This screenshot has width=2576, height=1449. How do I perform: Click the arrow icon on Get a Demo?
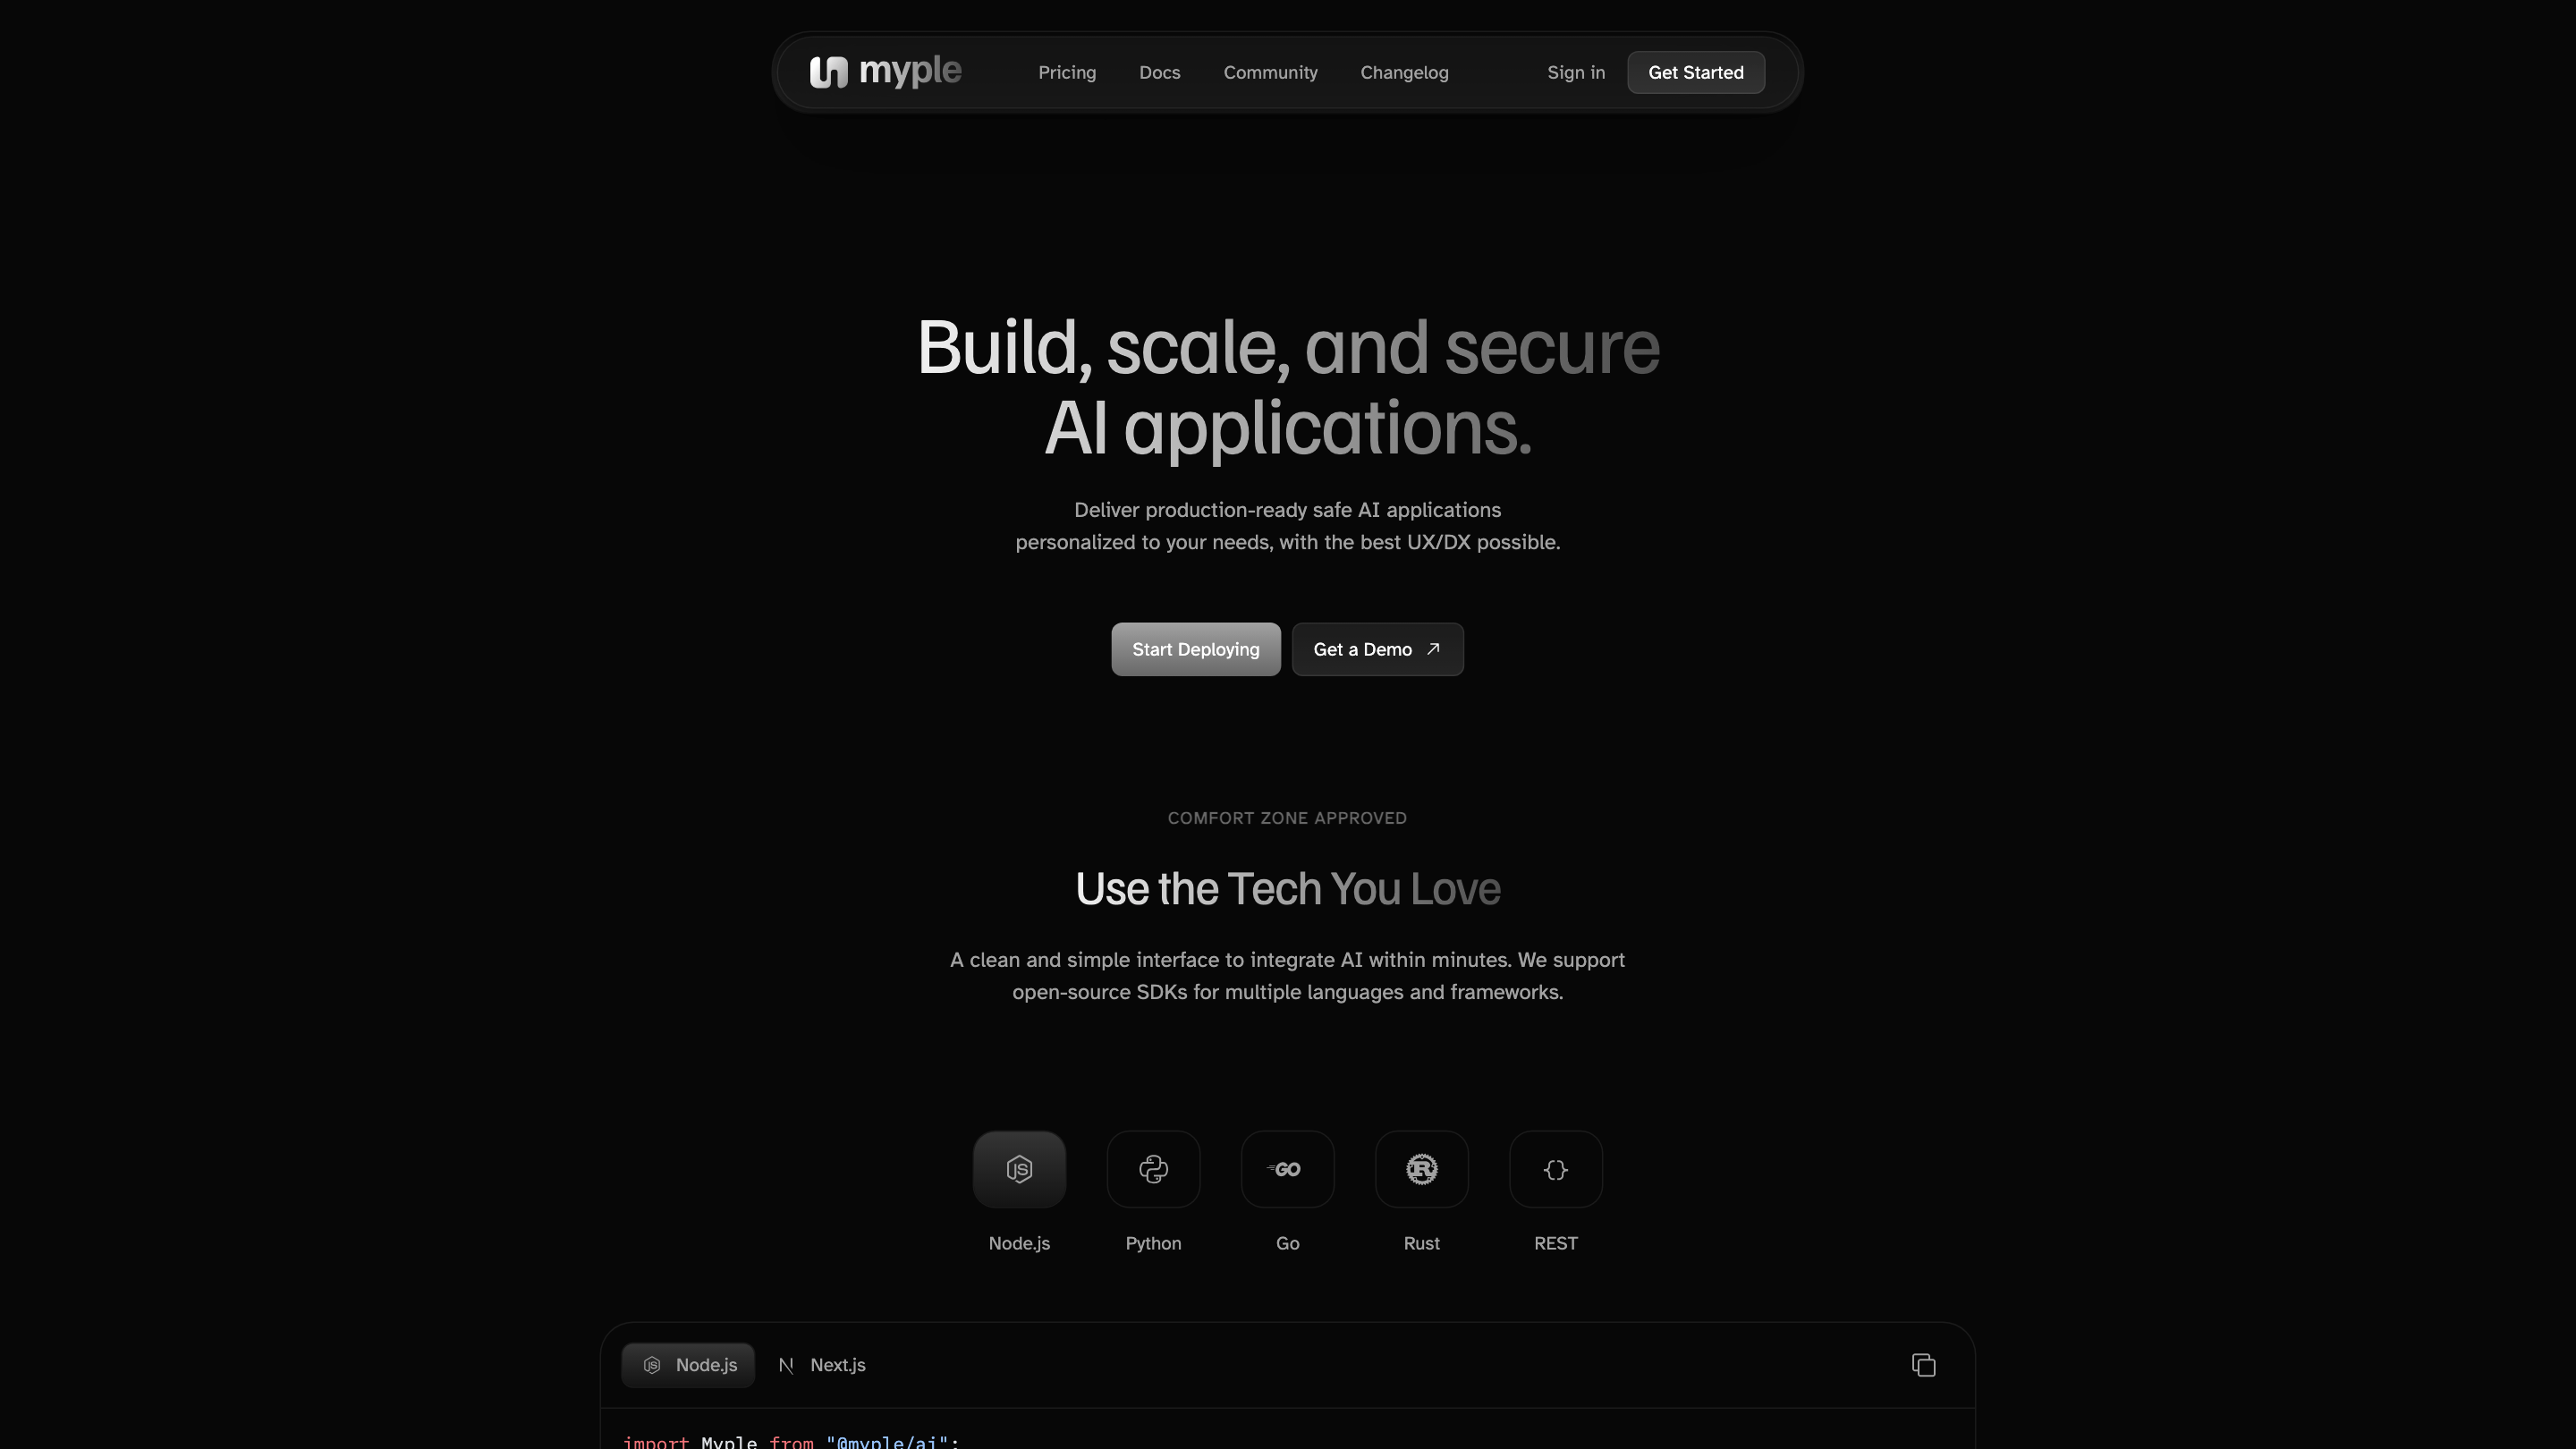click(1432, 649)
